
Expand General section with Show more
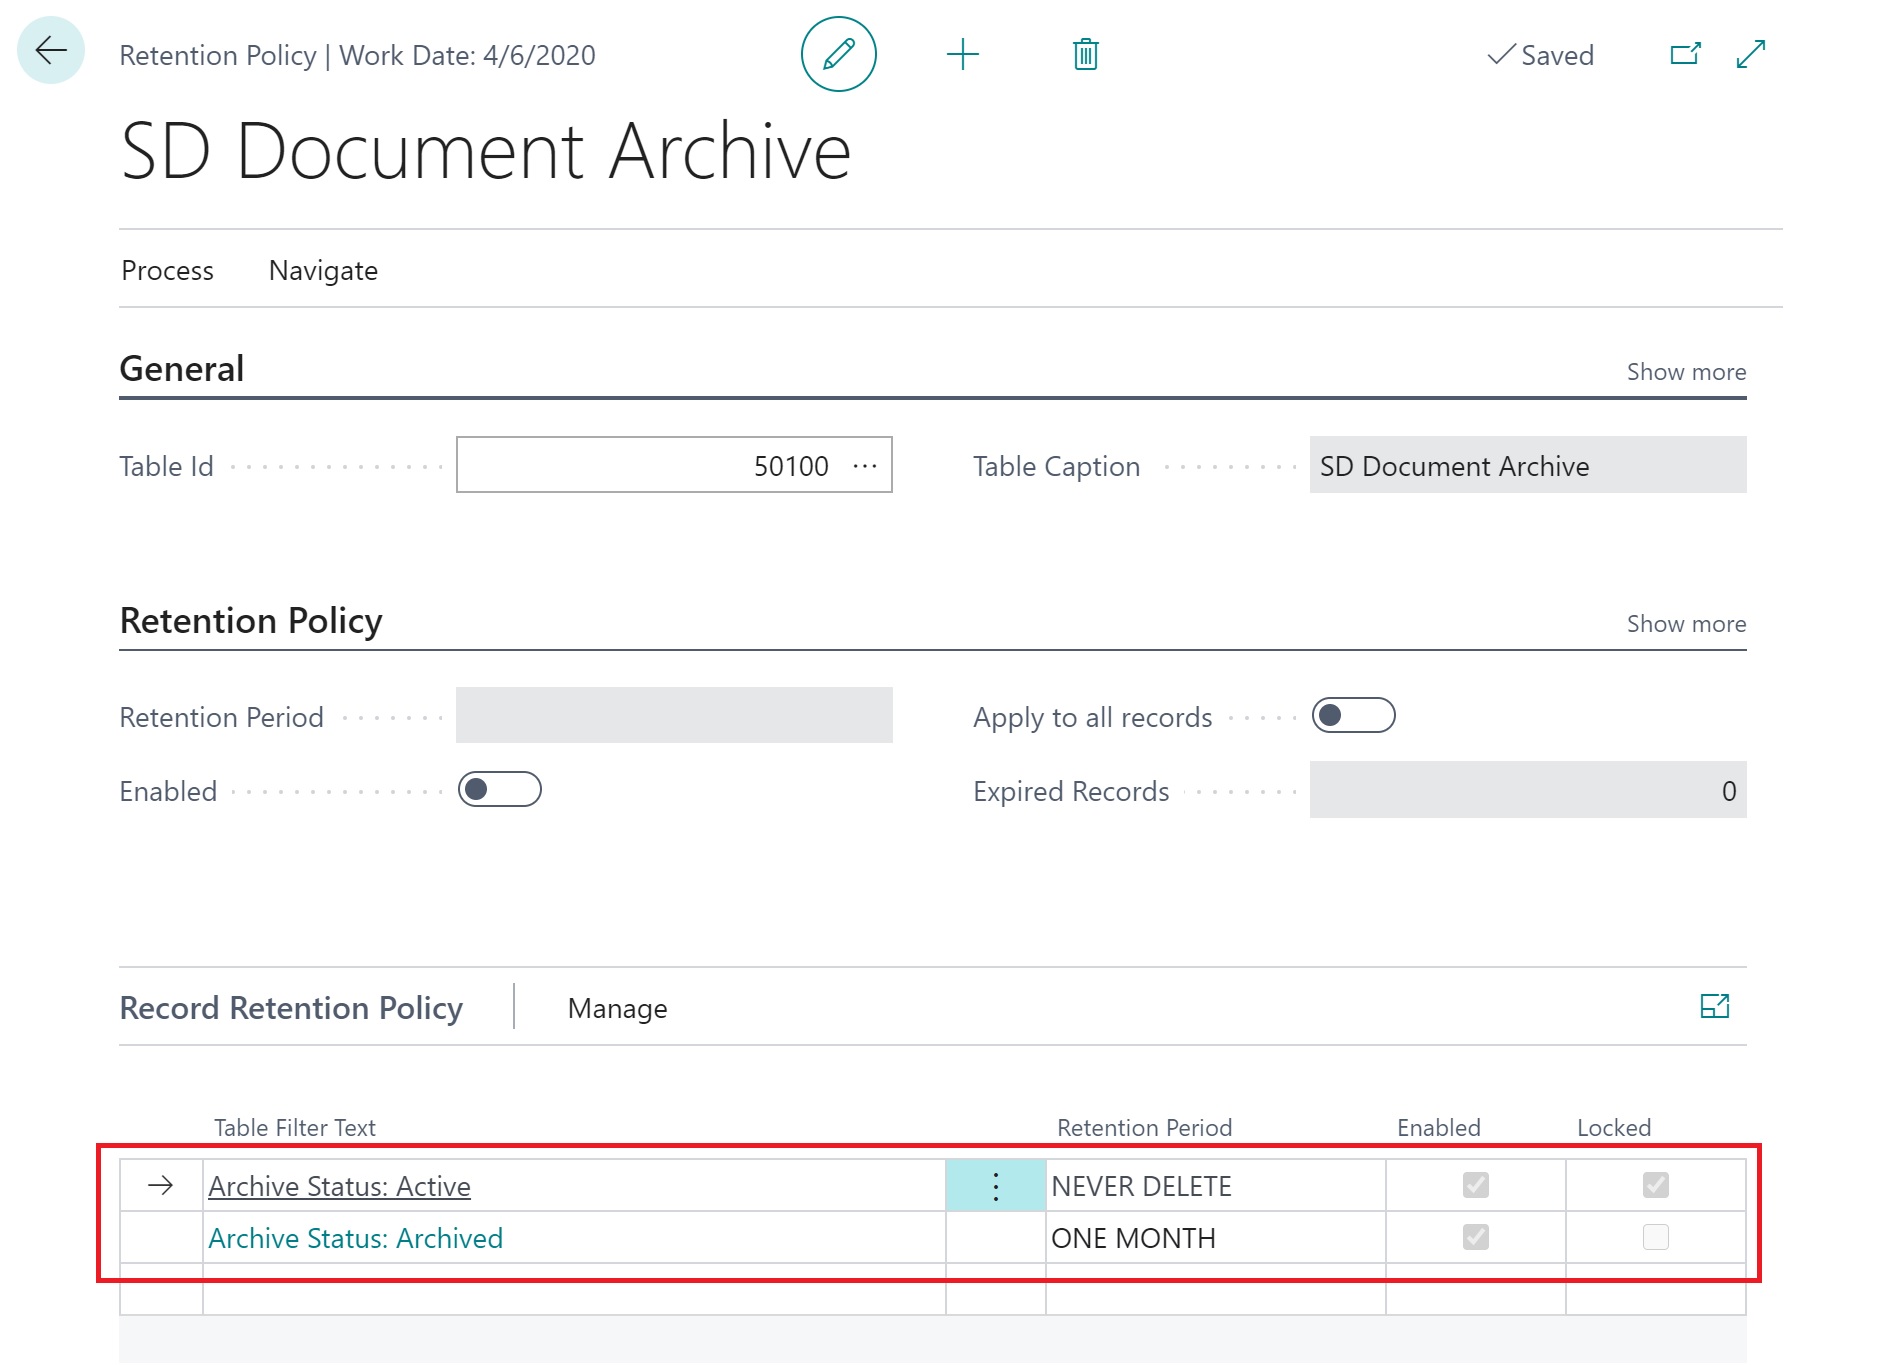coord(1686,372)
